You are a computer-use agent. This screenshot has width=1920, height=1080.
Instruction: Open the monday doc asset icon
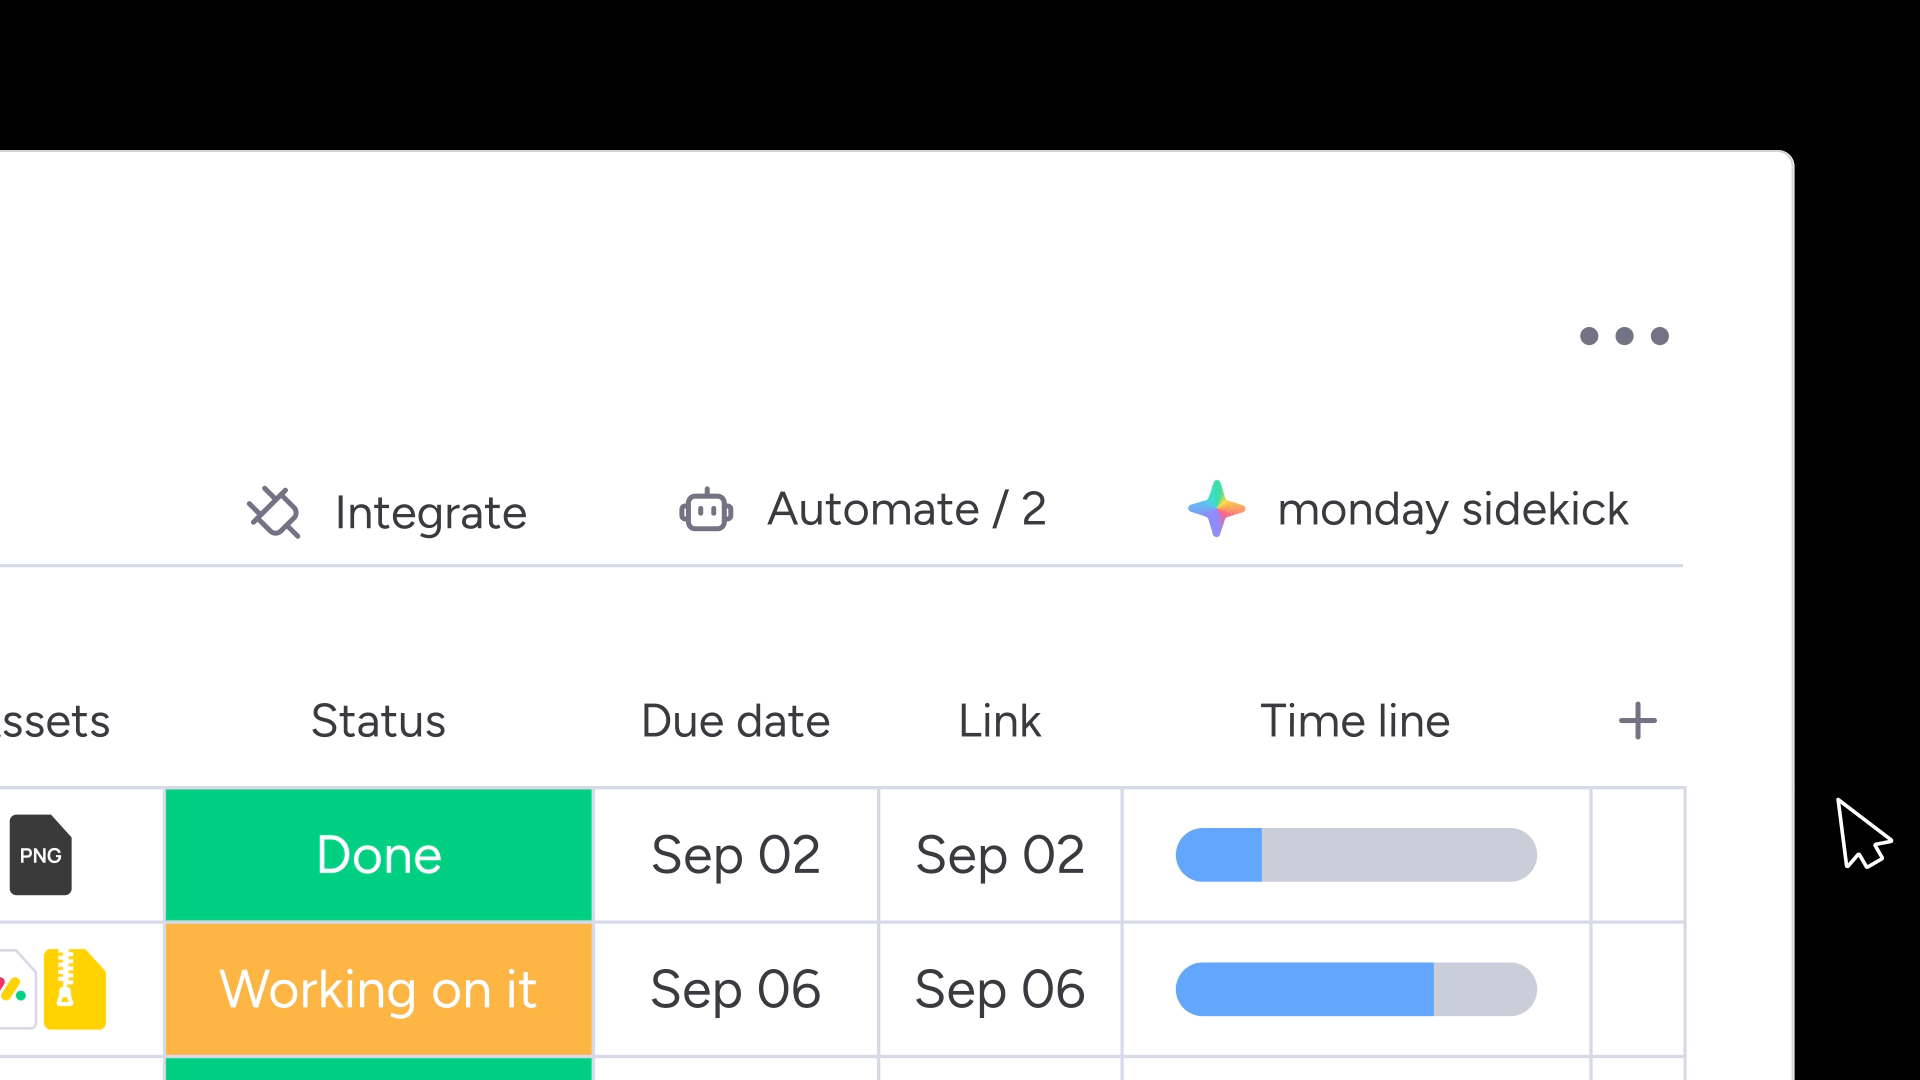tap(14, 989)
